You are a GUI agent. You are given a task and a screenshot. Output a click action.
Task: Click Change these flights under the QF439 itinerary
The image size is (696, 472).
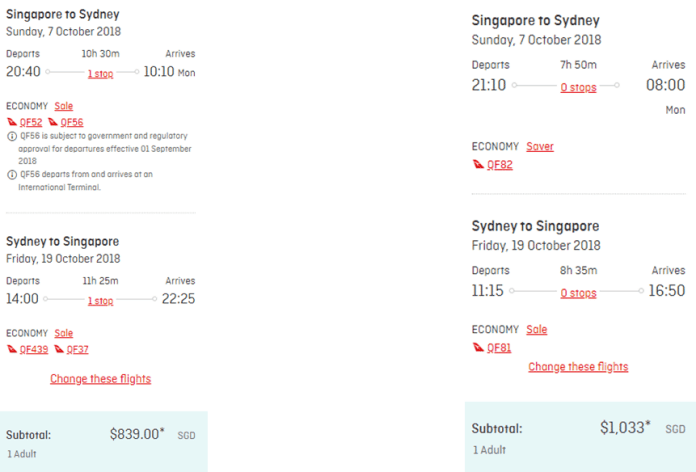[100, 379]
